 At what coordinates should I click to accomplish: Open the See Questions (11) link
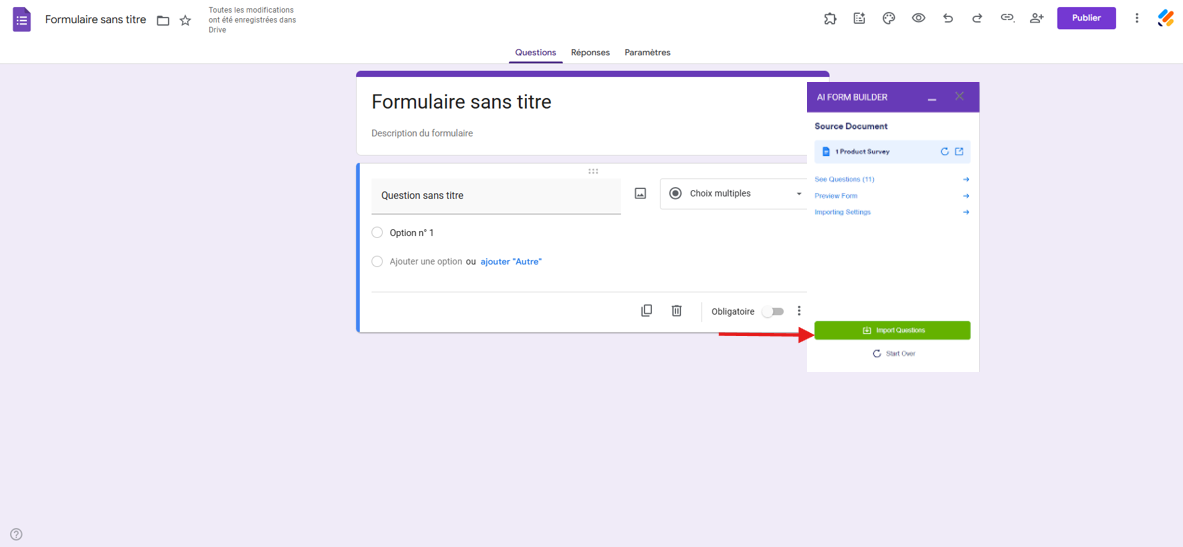[x=845, y=180]
